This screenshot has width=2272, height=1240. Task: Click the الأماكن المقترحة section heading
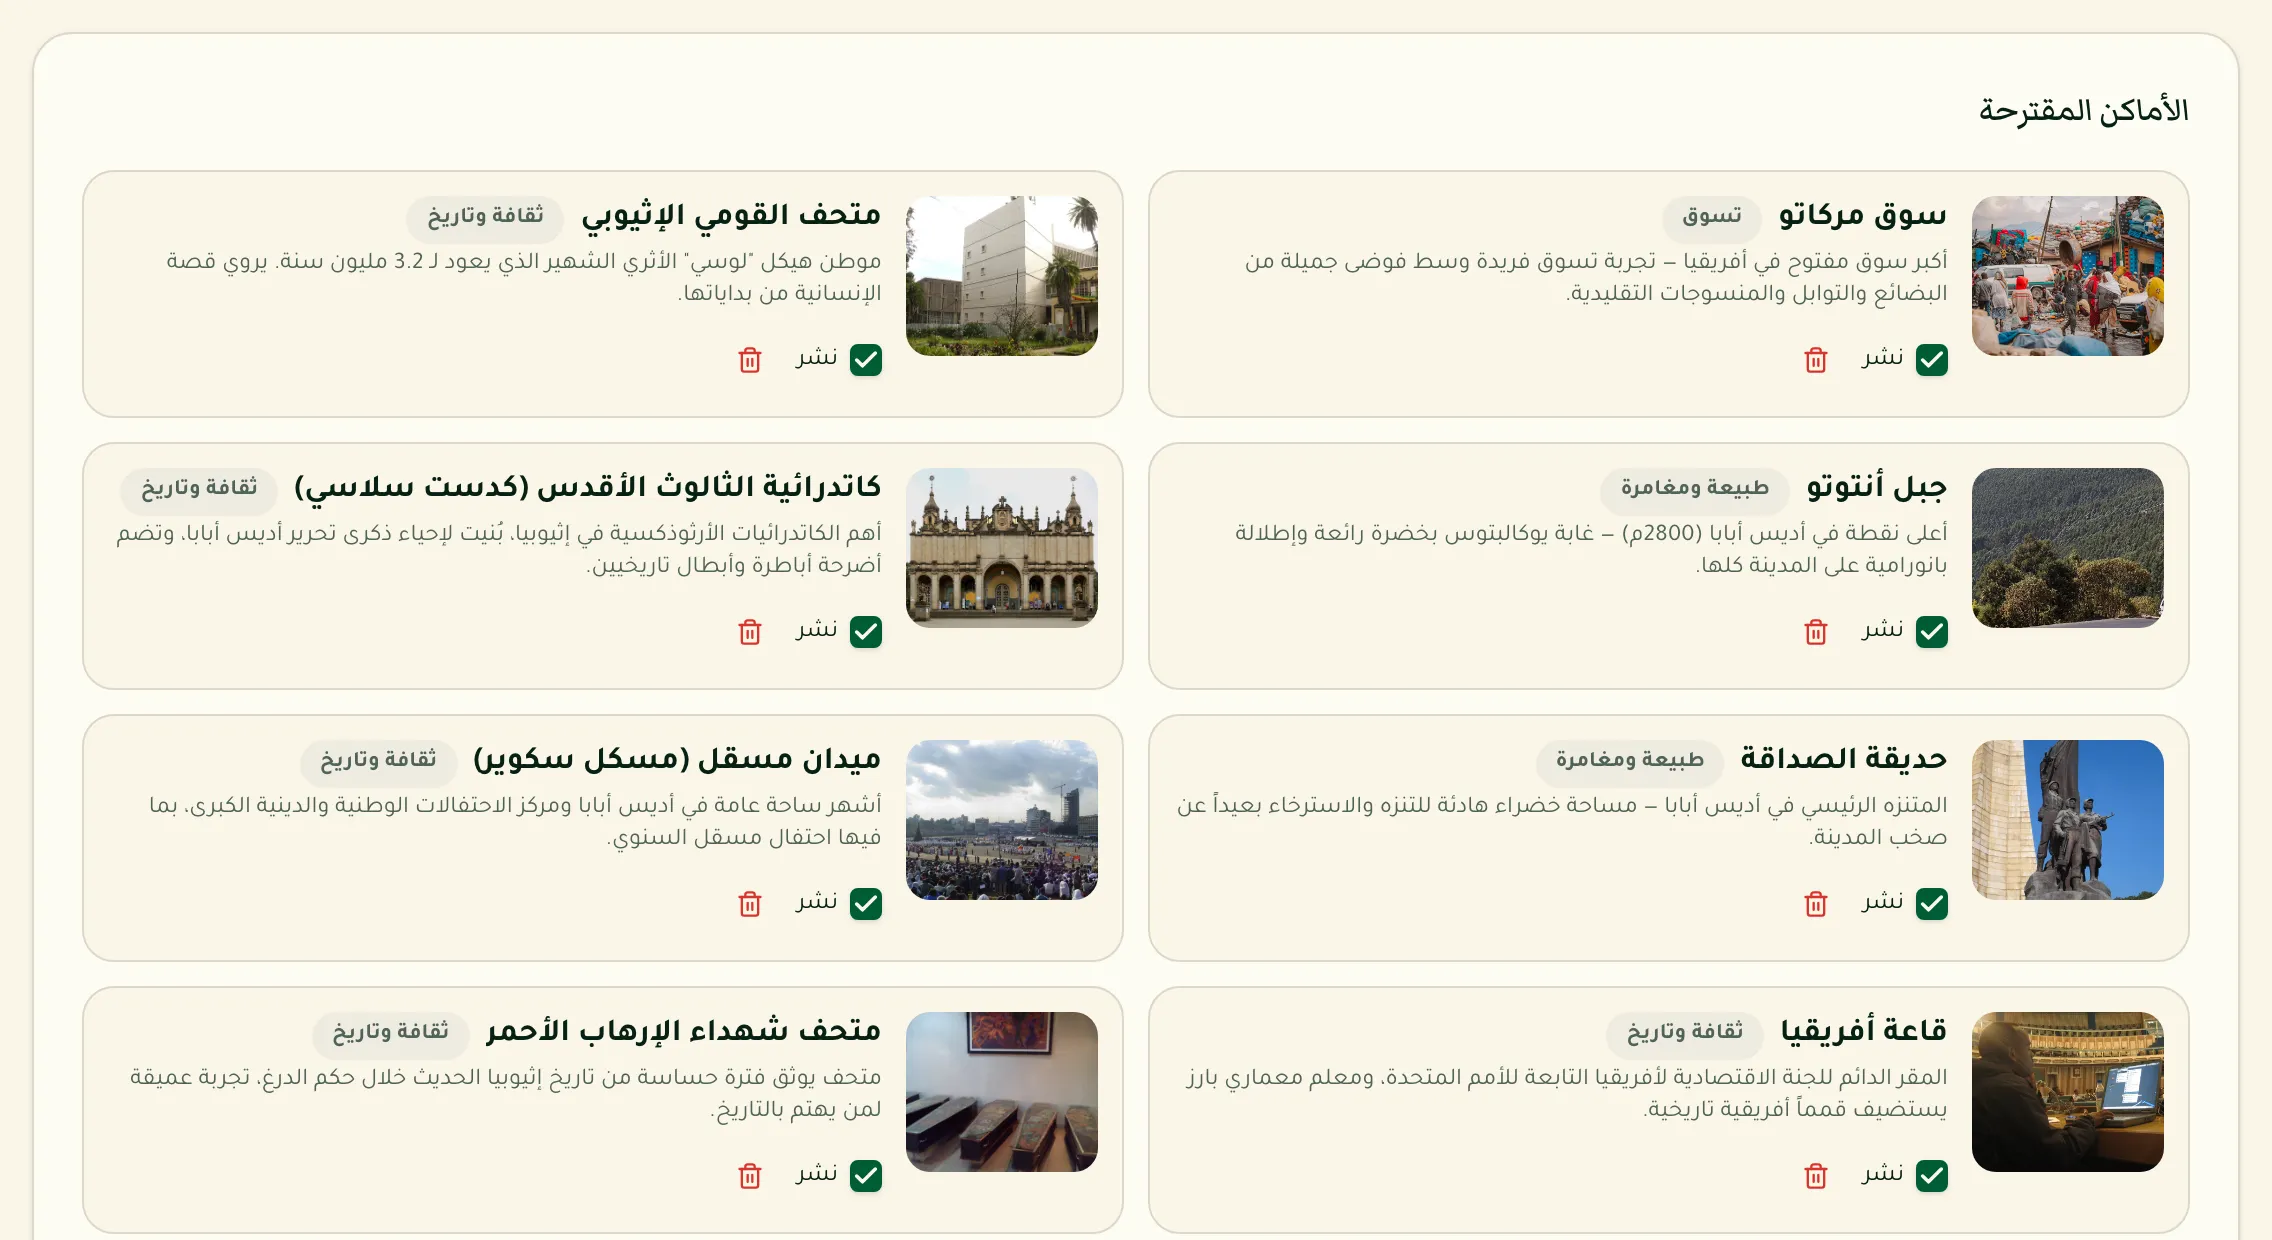point(2084,110)
